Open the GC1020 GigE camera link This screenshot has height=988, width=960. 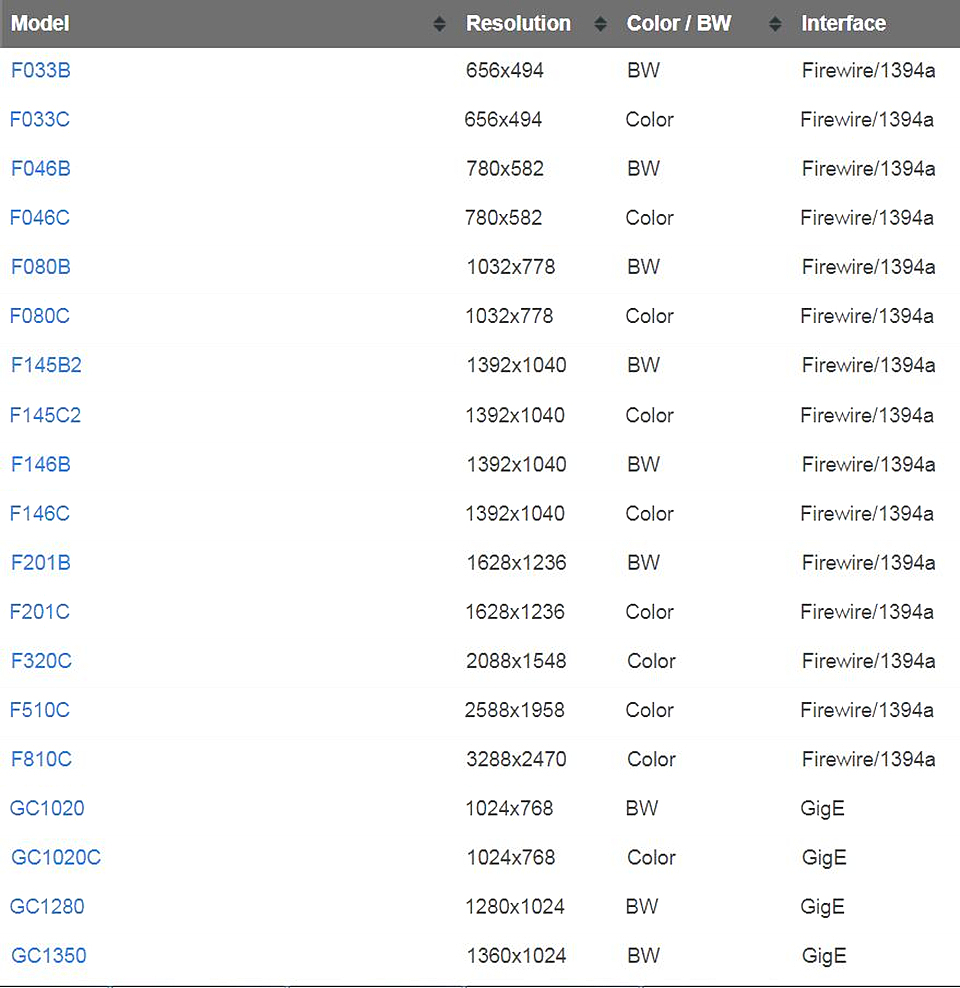[47, 808]
